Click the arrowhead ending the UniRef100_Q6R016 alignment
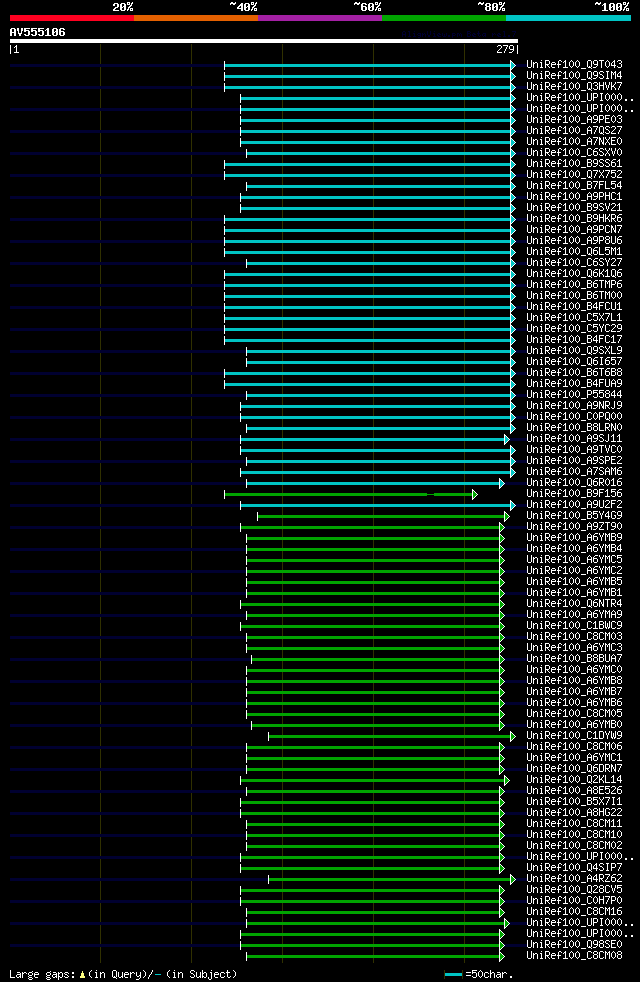The image size is (640, 982). point(502,483)
